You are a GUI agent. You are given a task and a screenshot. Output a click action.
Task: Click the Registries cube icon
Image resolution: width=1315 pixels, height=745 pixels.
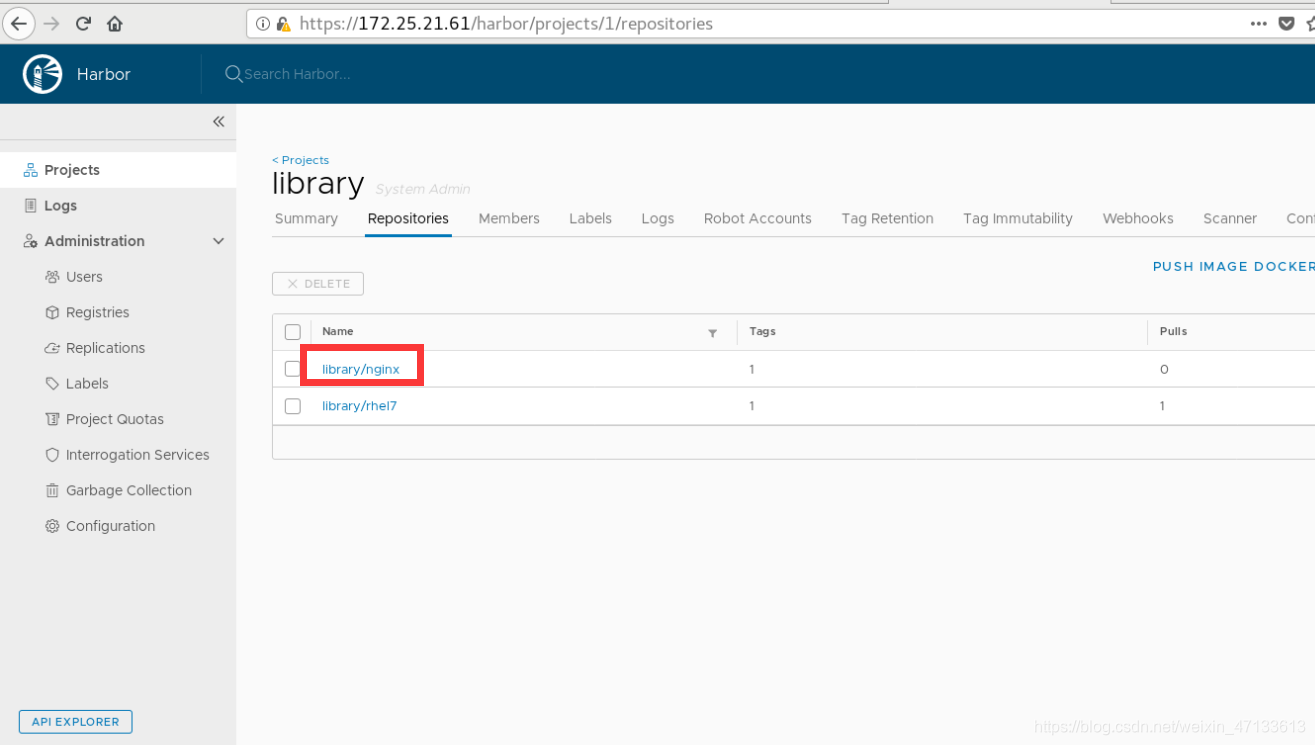[x=52, y=312]
